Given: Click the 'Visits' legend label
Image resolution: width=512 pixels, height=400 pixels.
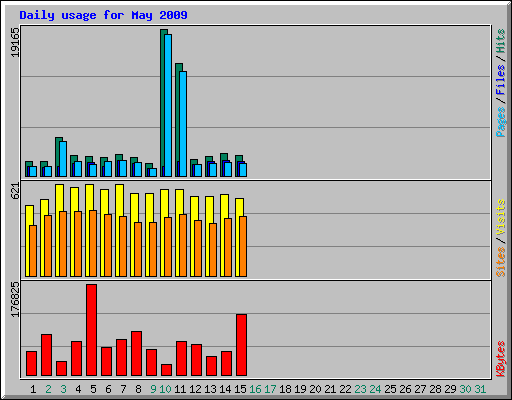Looking at the screenshot, I should pyautogui.click(x=501, y=218).
